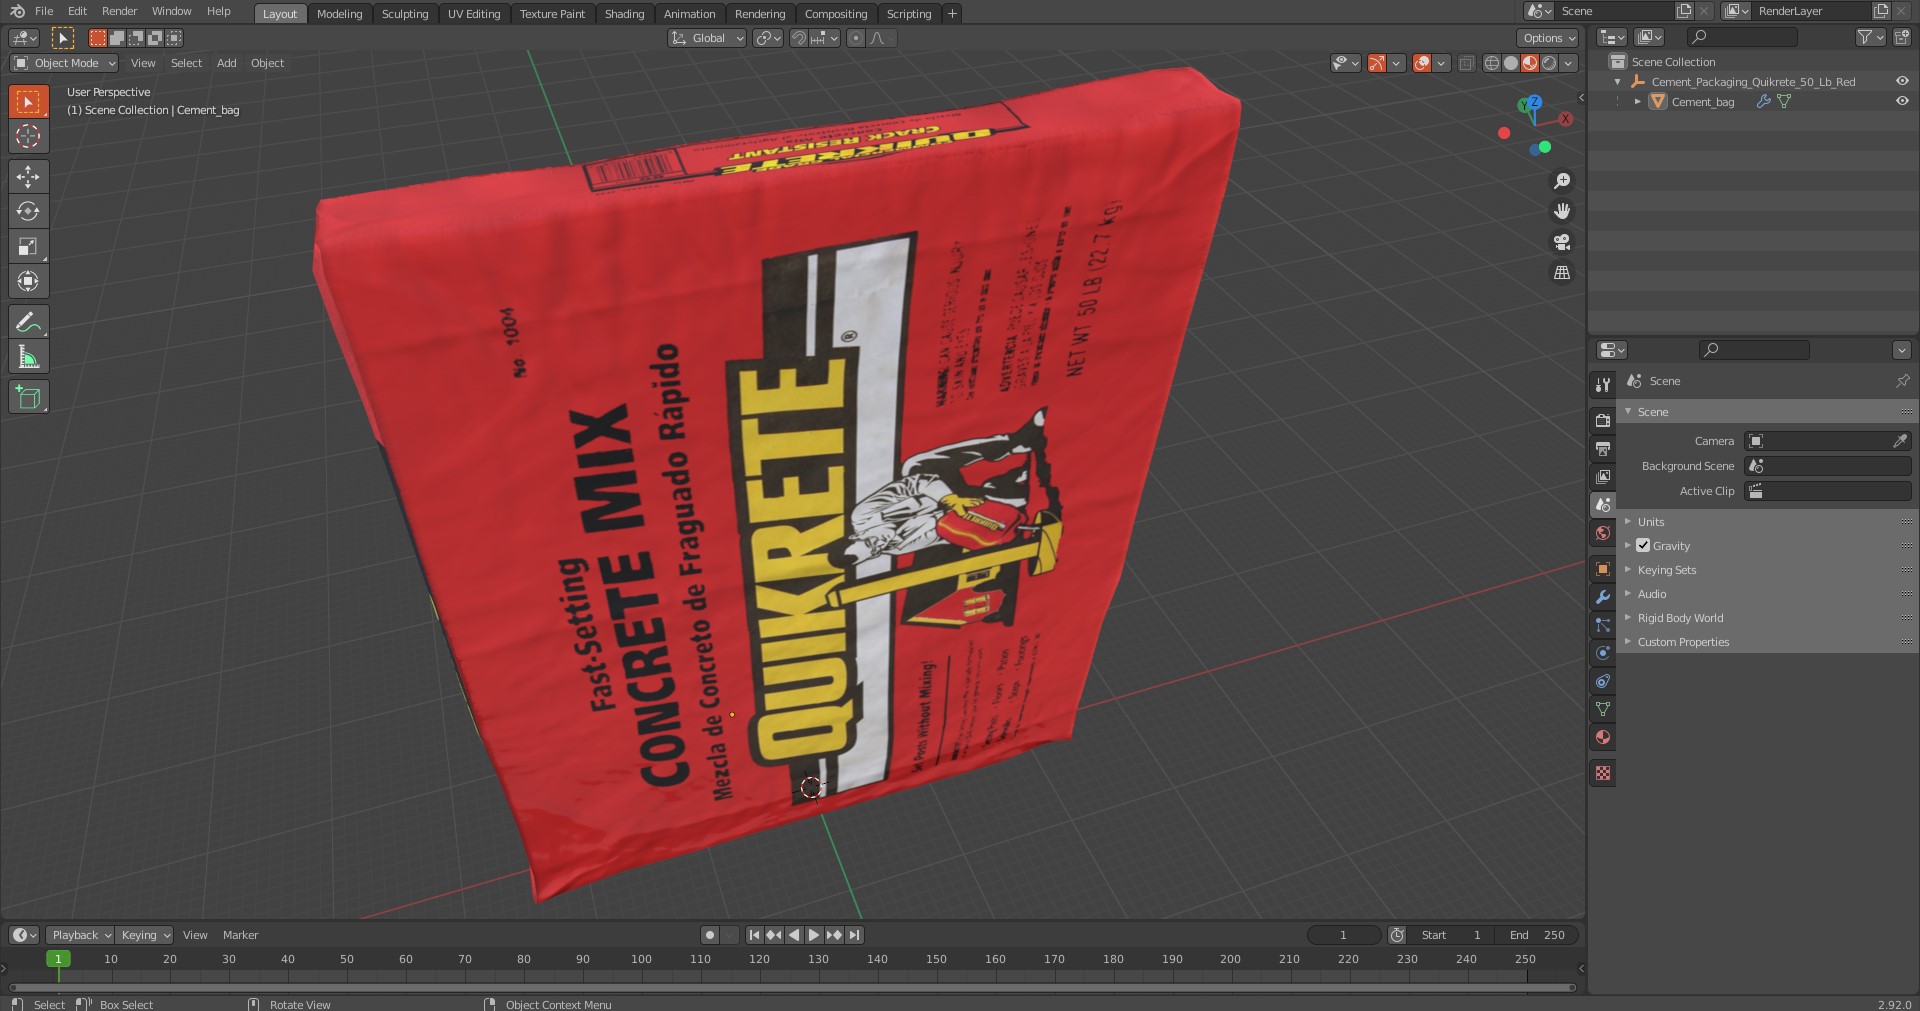Select the Select Box tool
The height and width of the screenshot is (1011, 1920).
point(28,102)
